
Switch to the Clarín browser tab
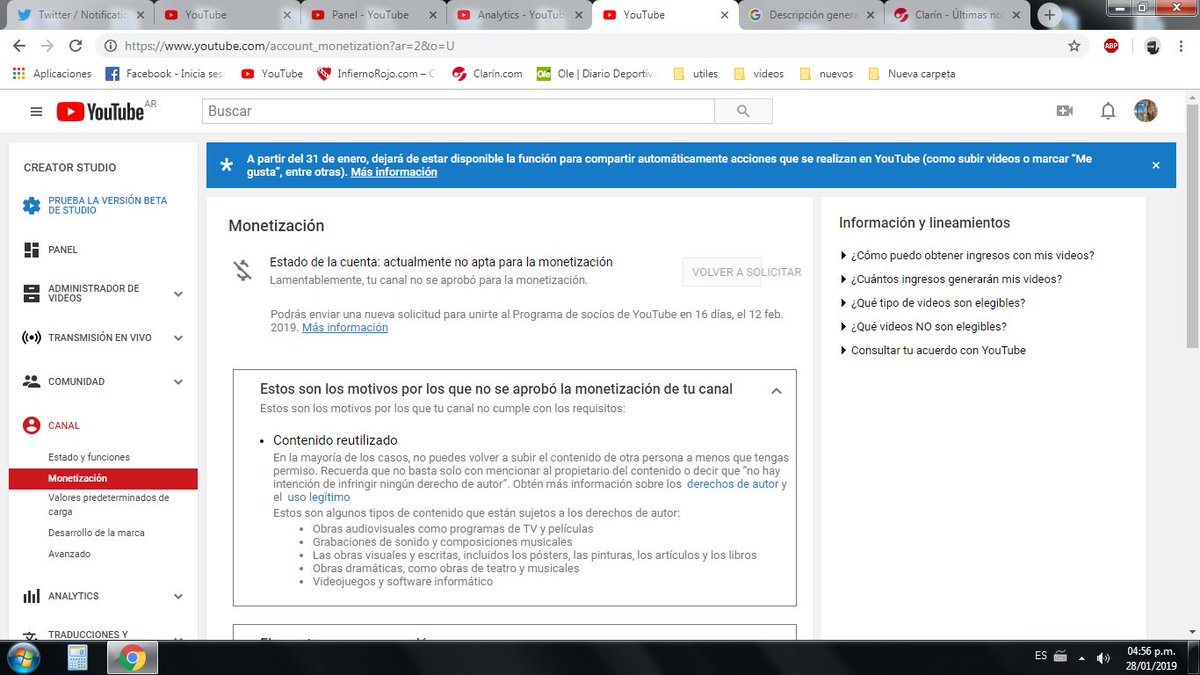pos(957,15)
